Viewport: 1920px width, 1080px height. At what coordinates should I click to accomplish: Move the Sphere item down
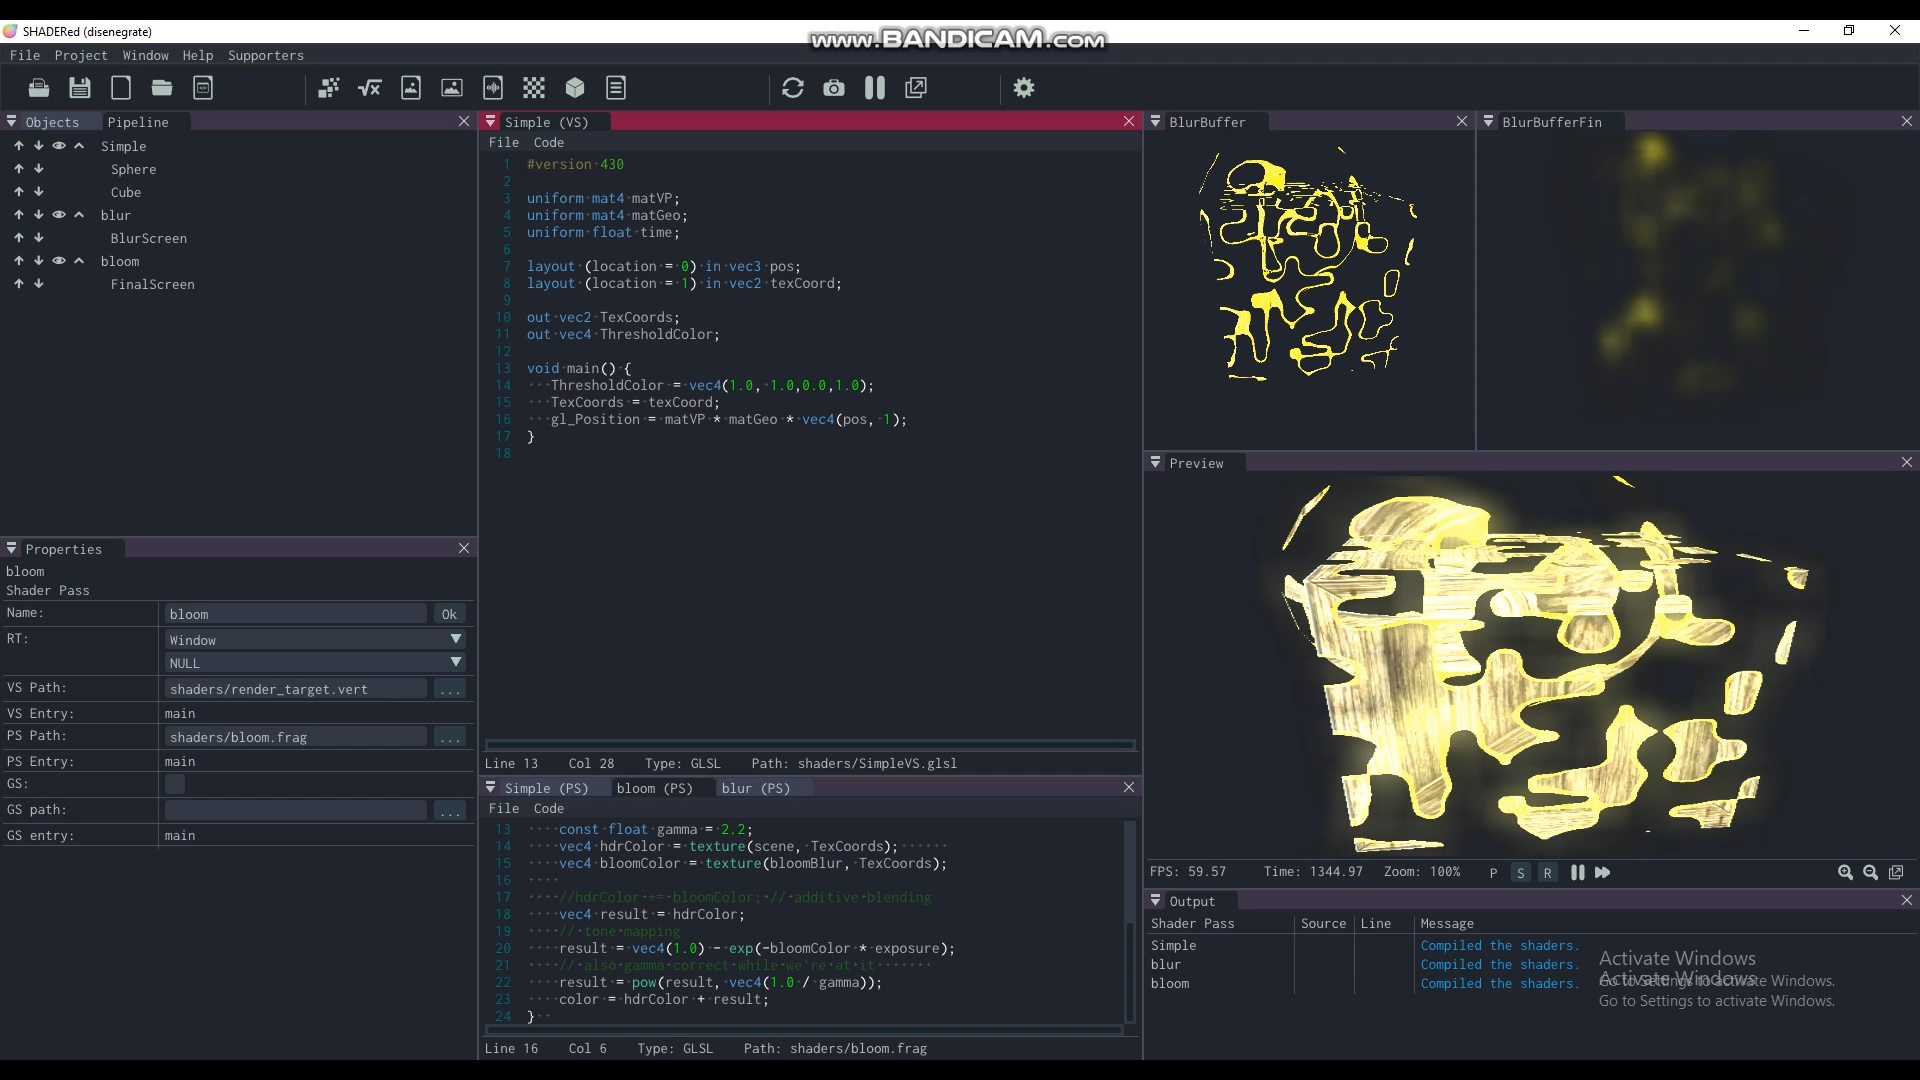(39, 169)
